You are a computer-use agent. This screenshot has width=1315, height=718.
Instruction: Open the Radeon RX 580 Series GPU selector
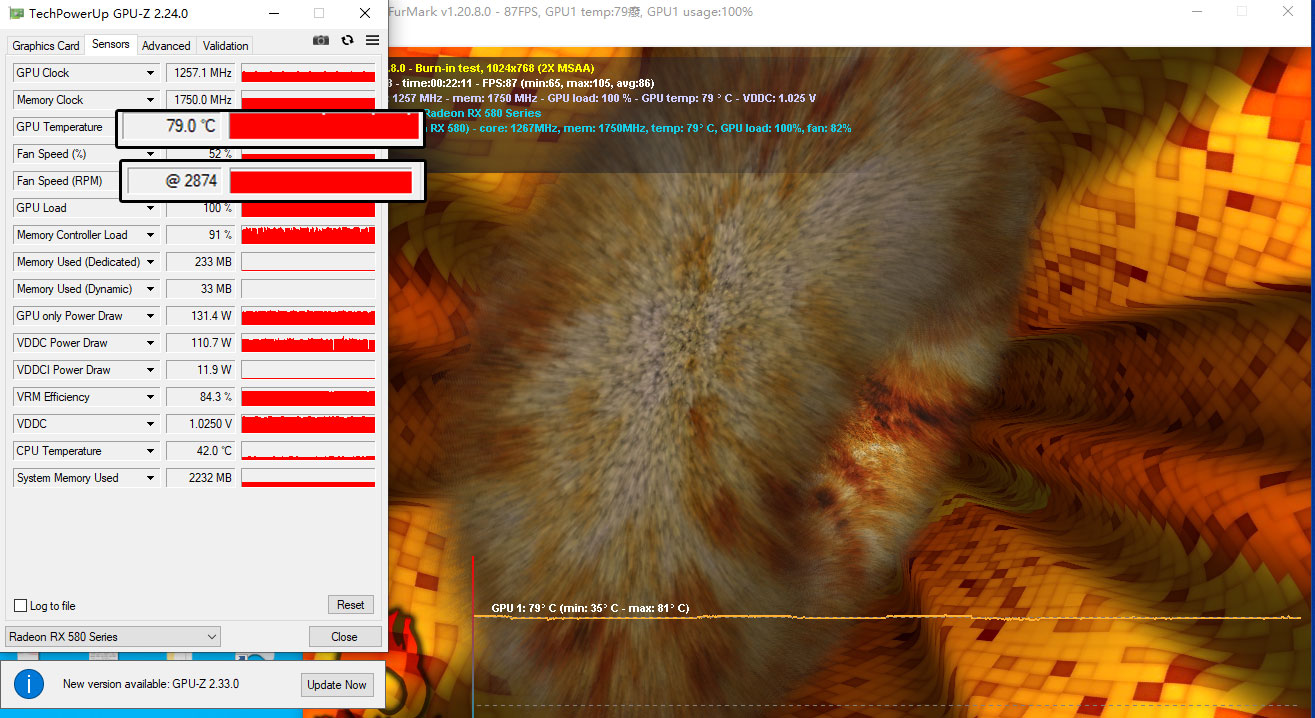(x=112, y=636)
